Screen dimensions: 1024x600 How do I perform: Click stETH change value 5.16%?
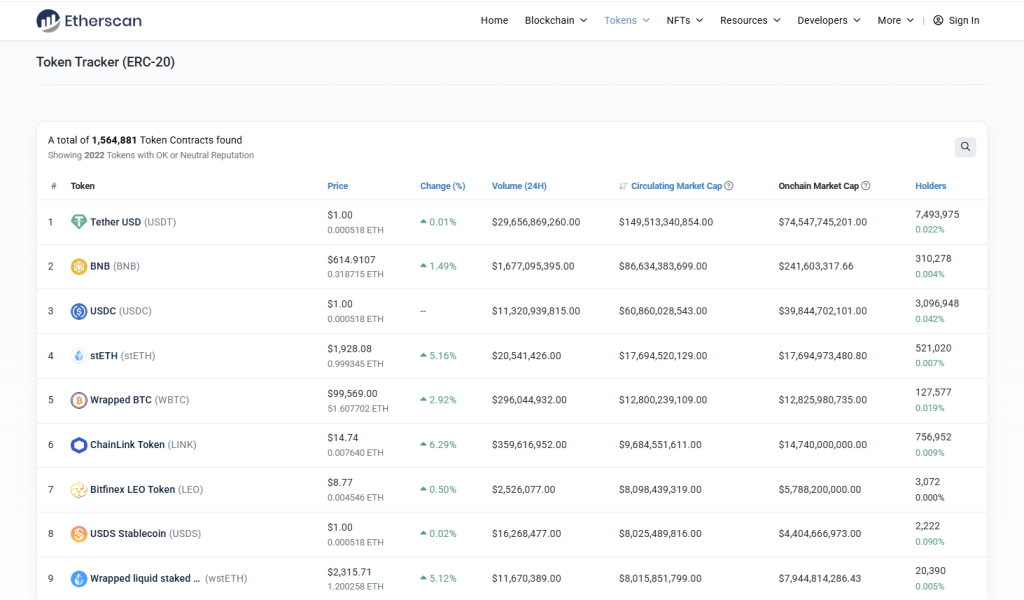tap(443, 356)
